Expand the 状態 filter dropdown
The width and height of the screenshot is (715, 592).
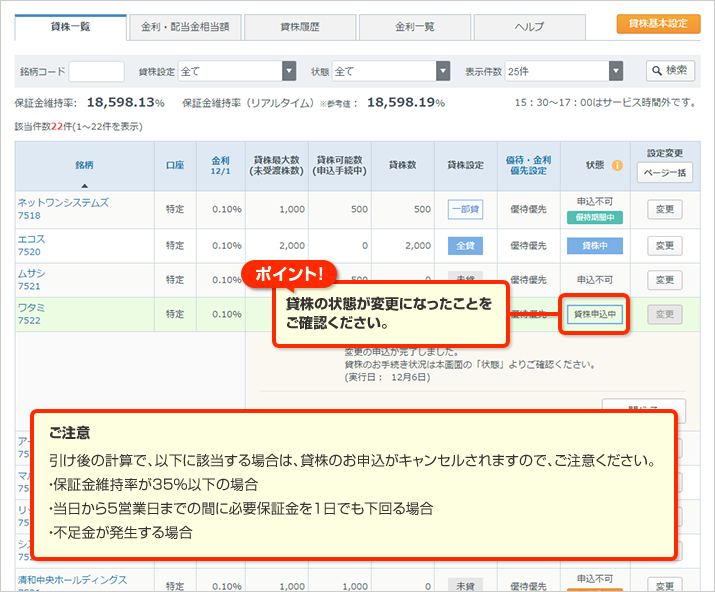(389, 72)
